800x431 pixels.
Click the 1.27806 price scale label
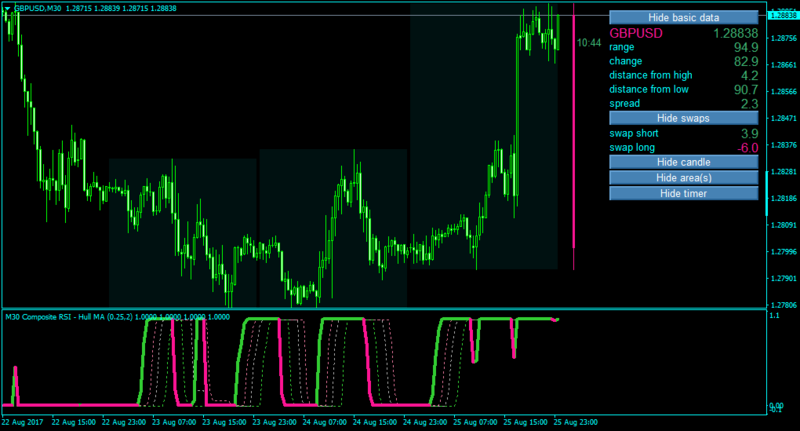pyautogui.click(x=784, y=305)
